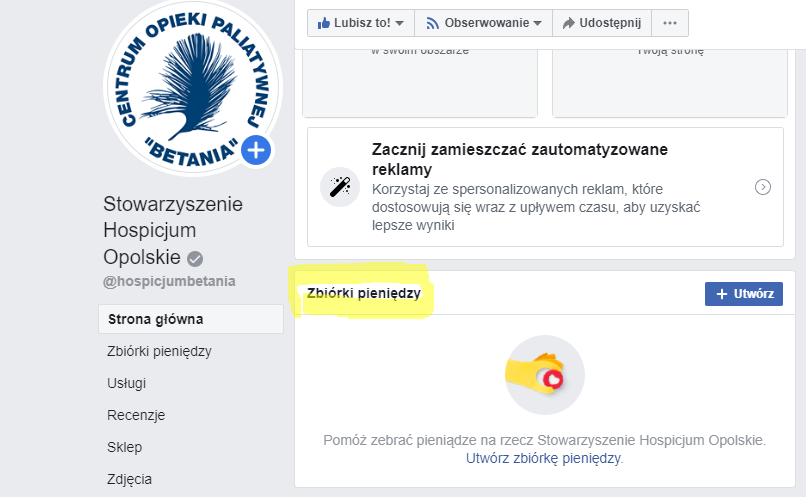Click the magic wand automated ads icon
Image resolution: width=806 pixels, height=497 pixels.
point(340,187)
